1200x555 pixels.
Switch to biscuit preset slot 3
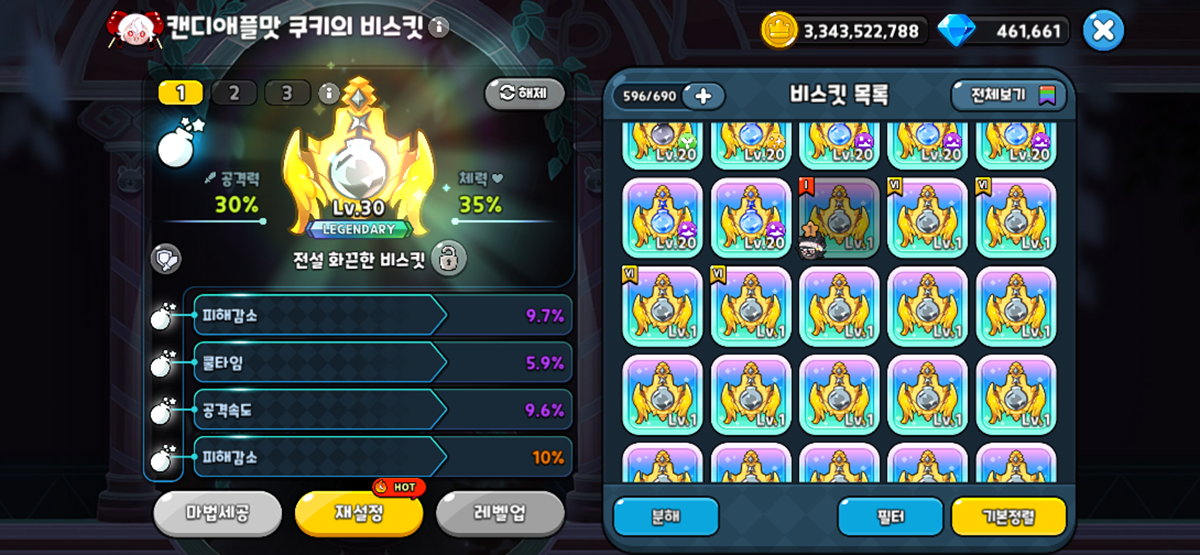tap(288, 93)
